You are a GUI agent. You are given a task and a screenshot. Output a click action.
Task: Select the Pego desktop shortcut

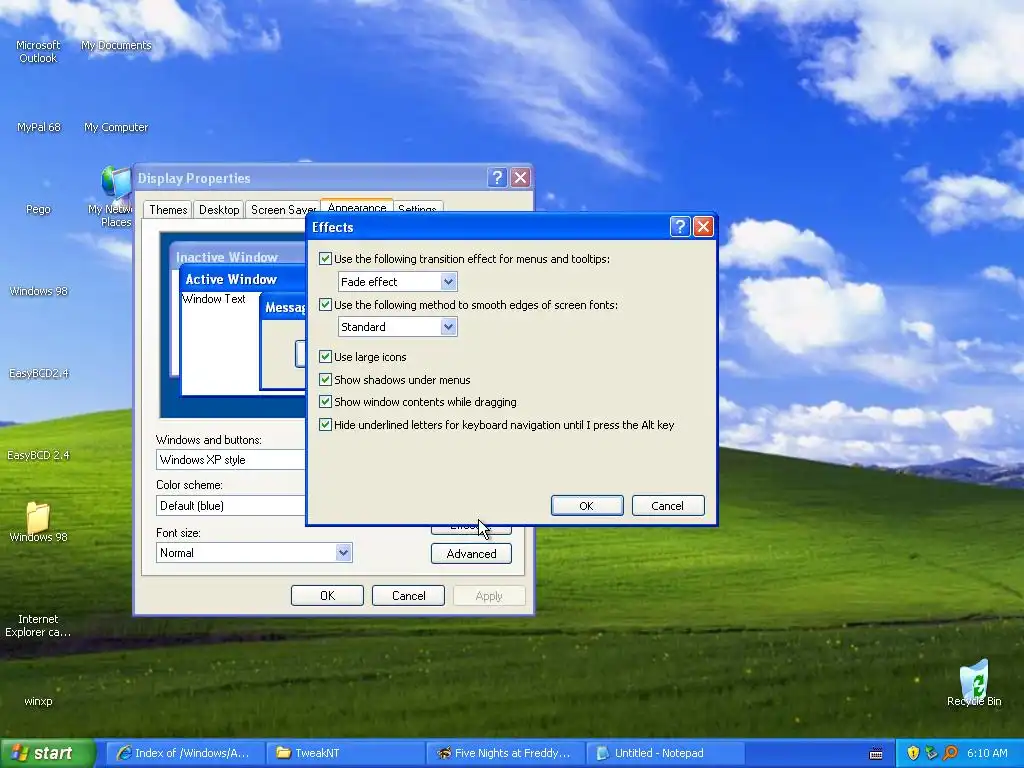click(38, 209)
